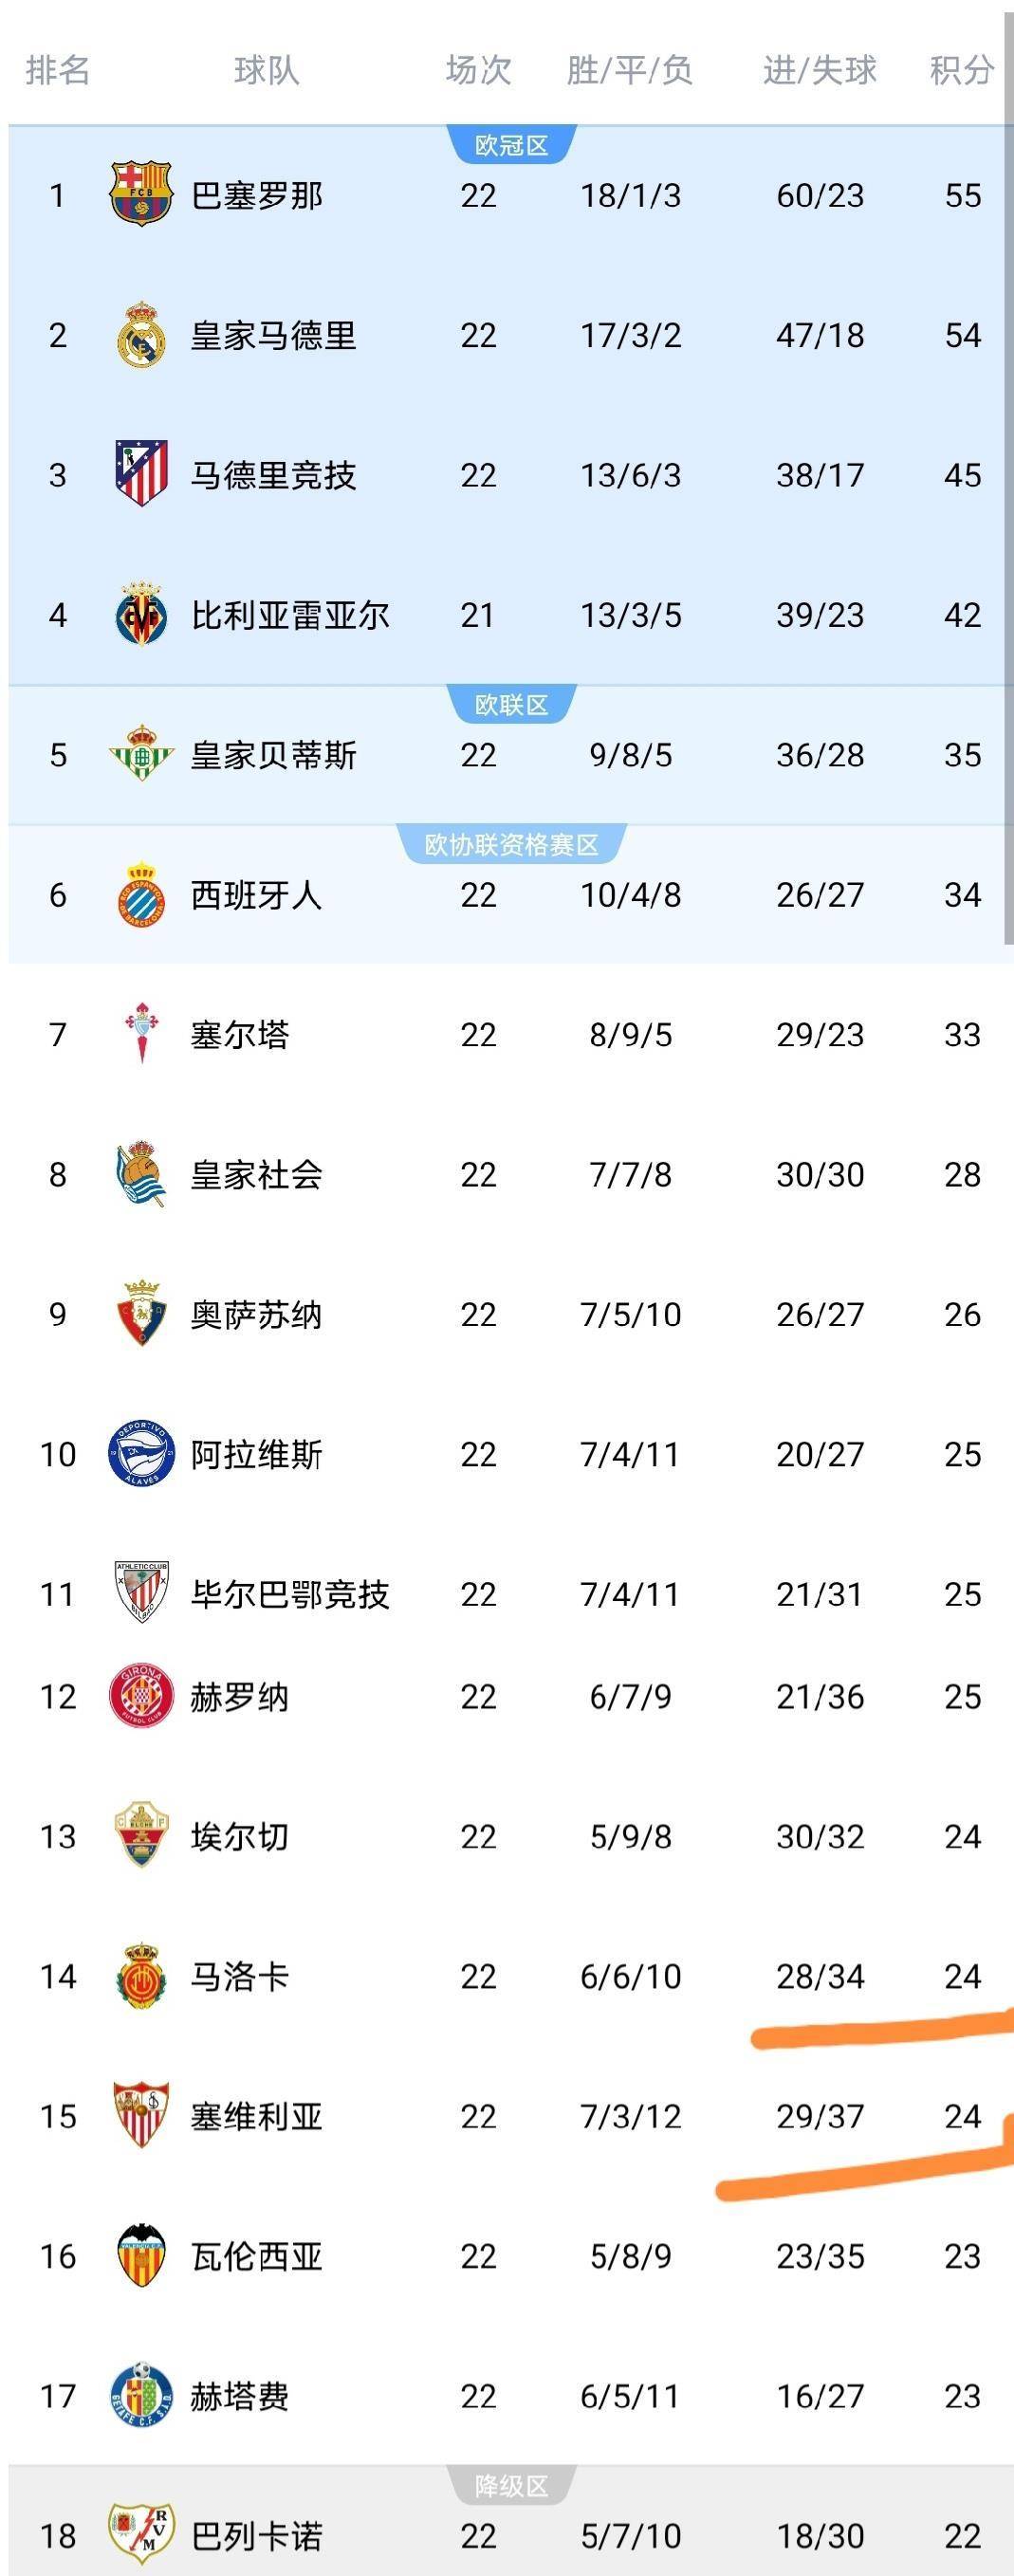Viewport: 1014px width, 2576px height.
Task: Click the Celta Vigo crest
Action: (141, 1034)
